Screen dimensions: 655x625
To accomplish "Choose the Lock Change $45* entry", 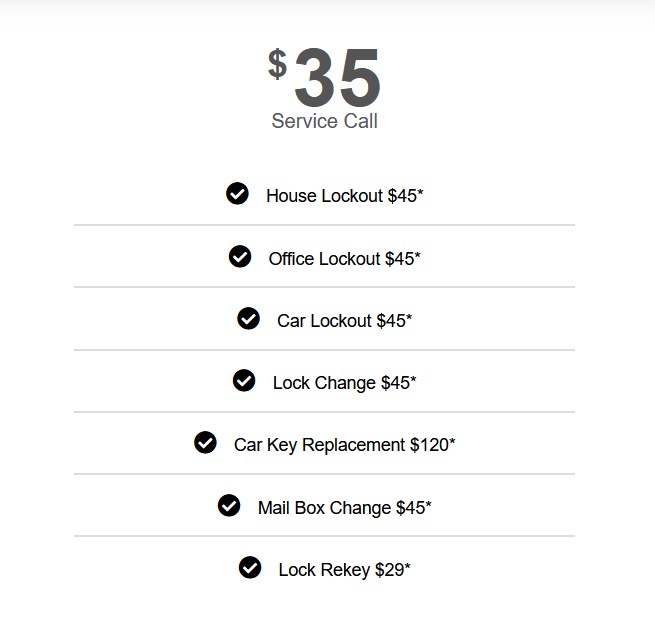I will tap(344, 383).
